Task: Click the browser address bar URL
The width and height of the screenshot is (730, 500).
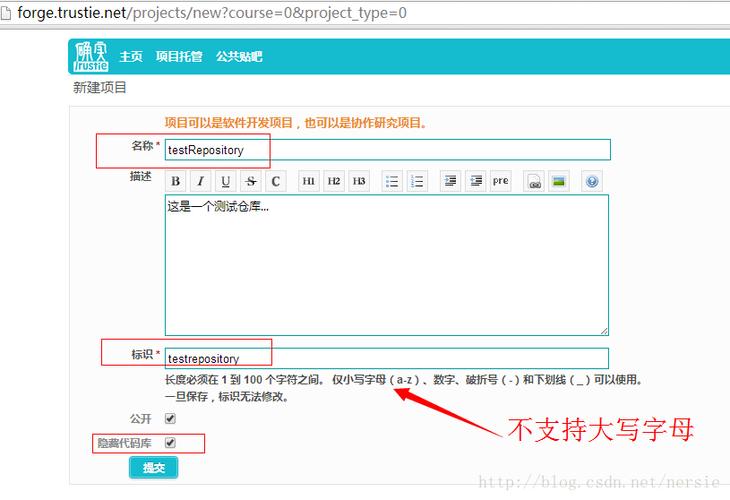Action: [212, 13]
